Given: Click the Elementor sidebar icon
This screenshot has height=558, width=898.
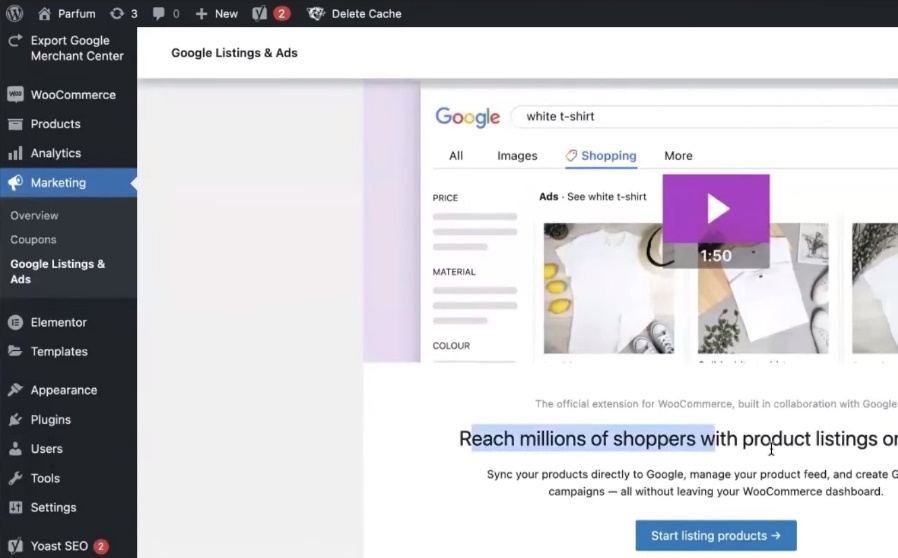Looking at the screenshot, I should click(15, 322).
